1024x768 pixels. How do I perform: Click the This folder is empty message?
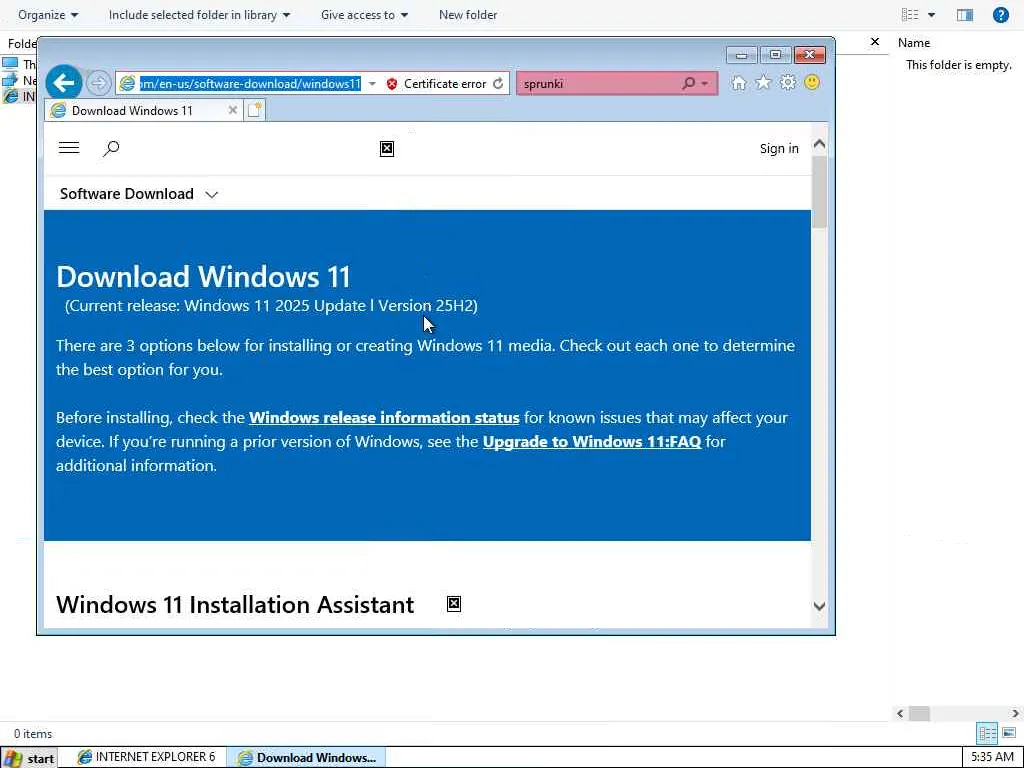click(959, 65)
